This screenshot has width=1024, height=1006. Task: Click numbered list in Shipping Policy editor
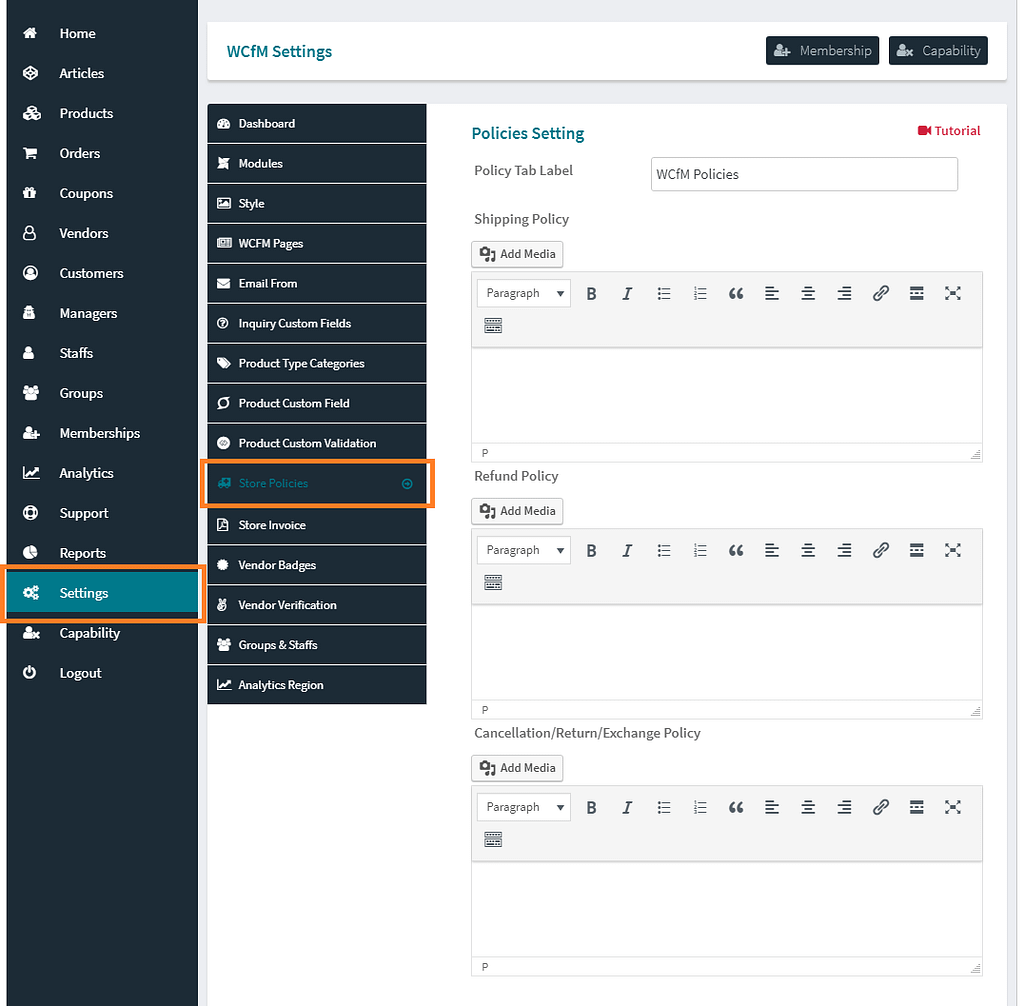[700, 293]
